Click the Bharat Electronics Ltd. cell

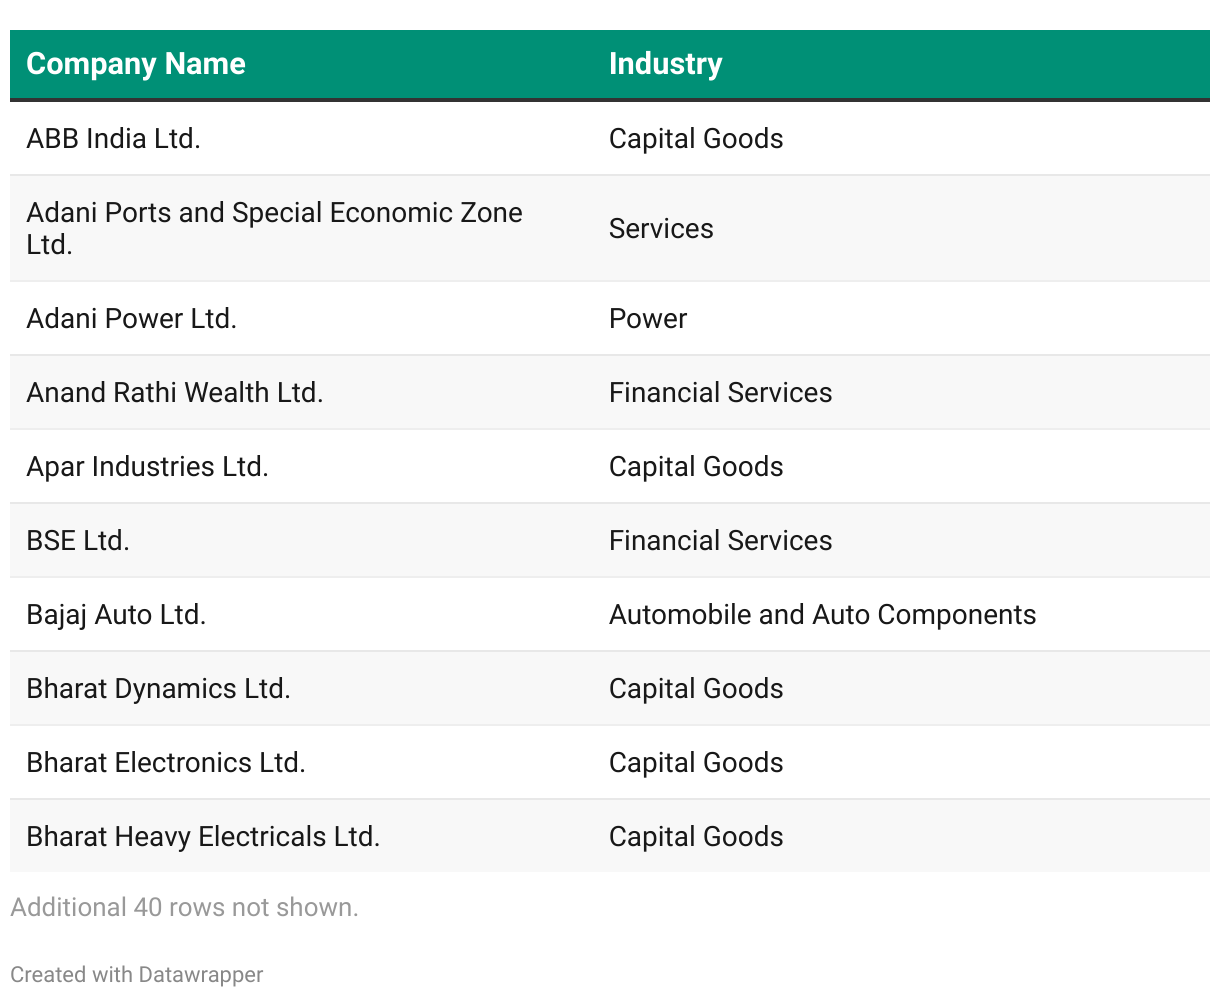click(x=166, y=762)
